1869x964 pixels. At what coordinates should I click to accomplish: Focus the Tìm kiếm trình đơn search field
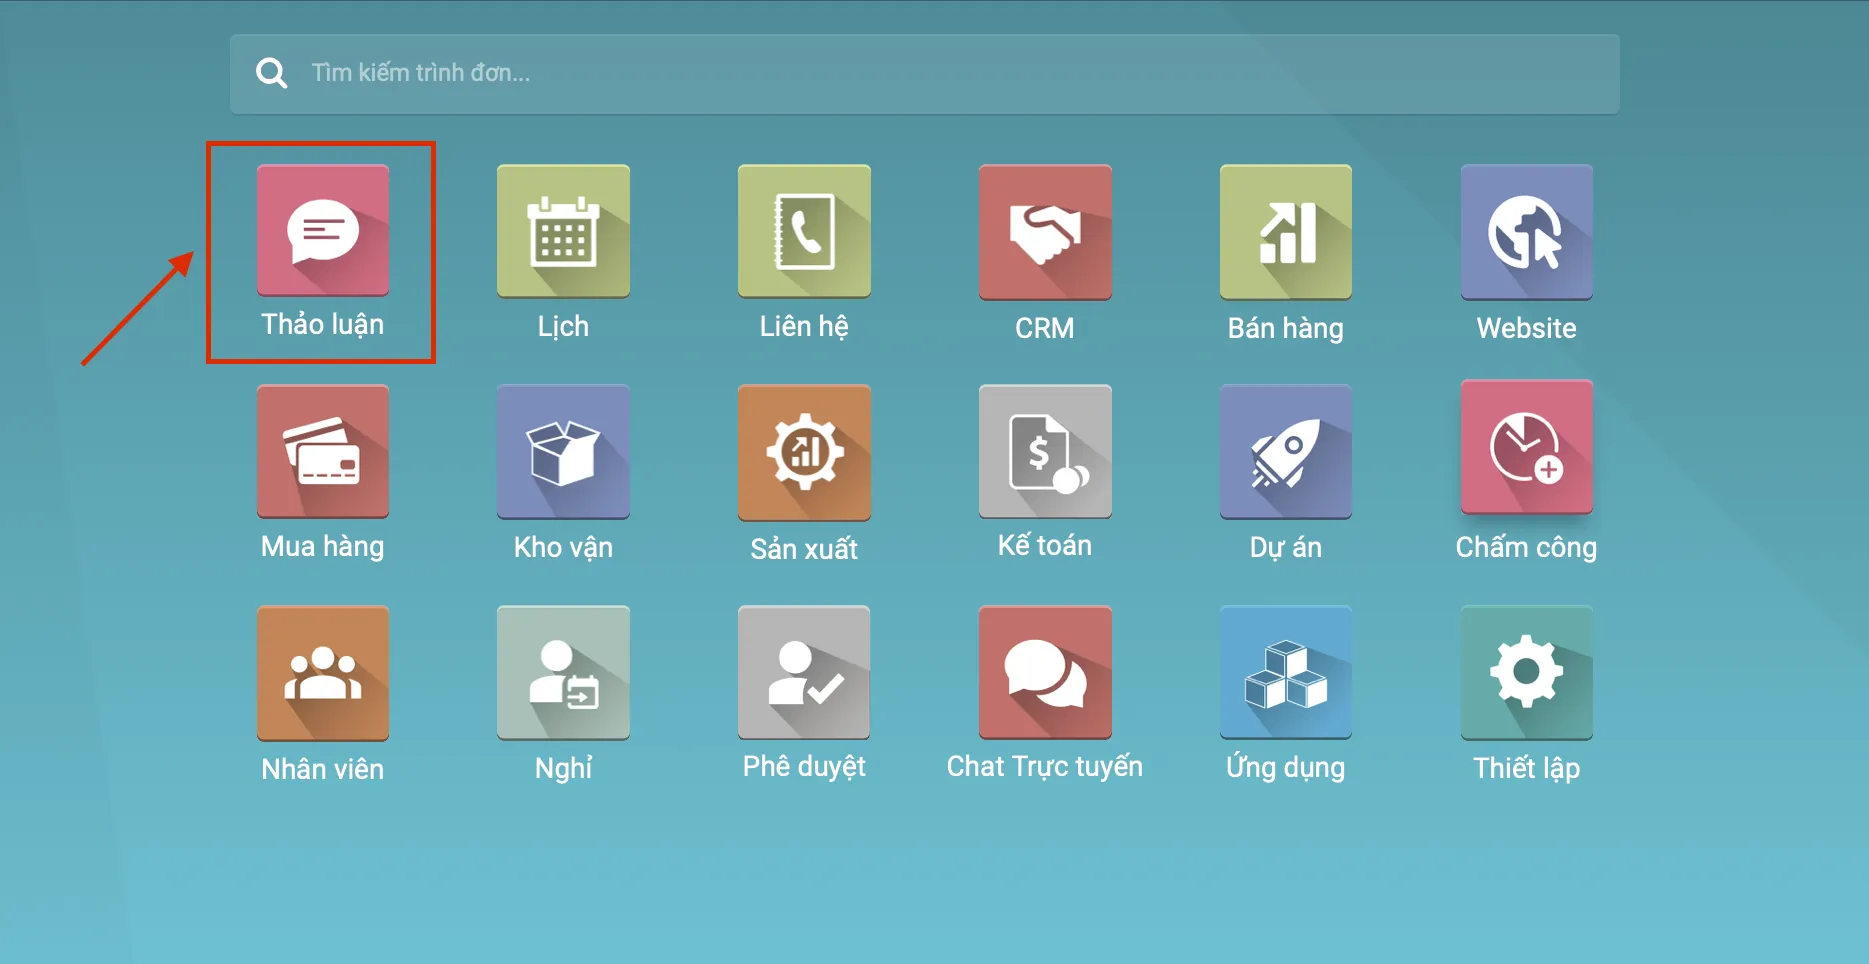pyautogui.click(x=924, y=74)
